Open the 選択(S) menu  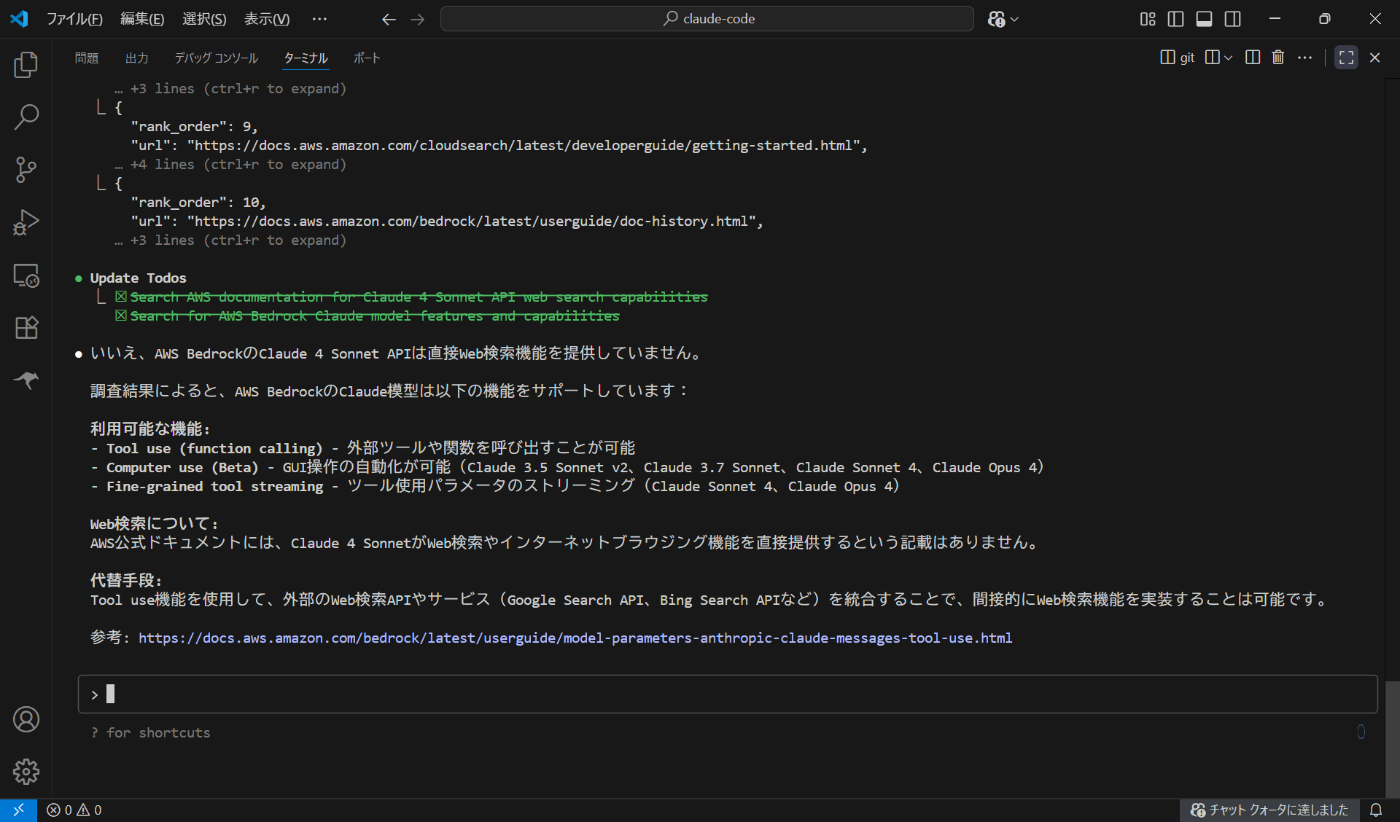pyautogui.click(x=204, y=19)
